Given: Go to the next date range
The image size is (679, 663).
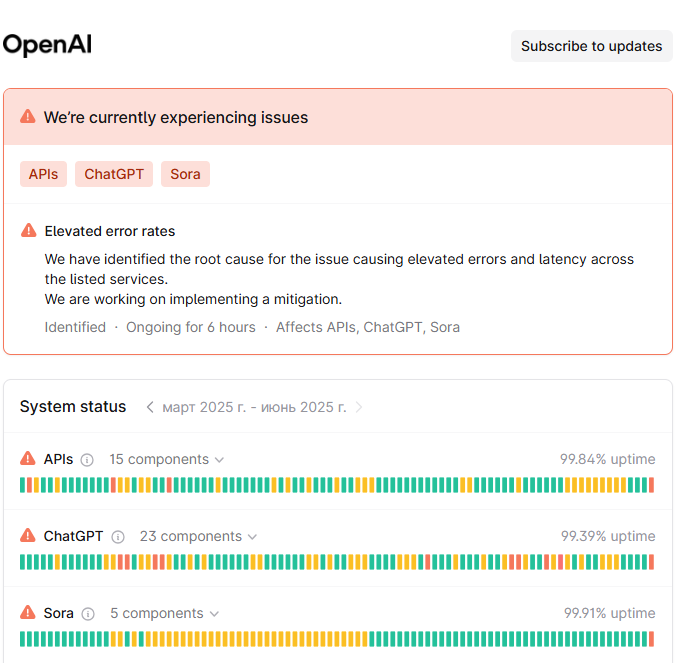Looking at the screenshot, I should click(359, 407).
